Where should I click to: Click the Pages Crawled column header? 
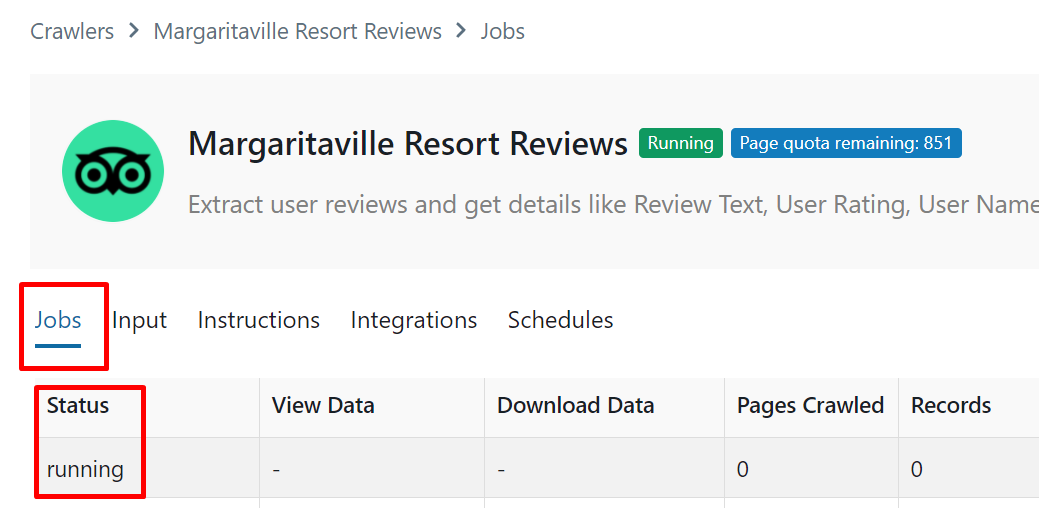[810, 406]
